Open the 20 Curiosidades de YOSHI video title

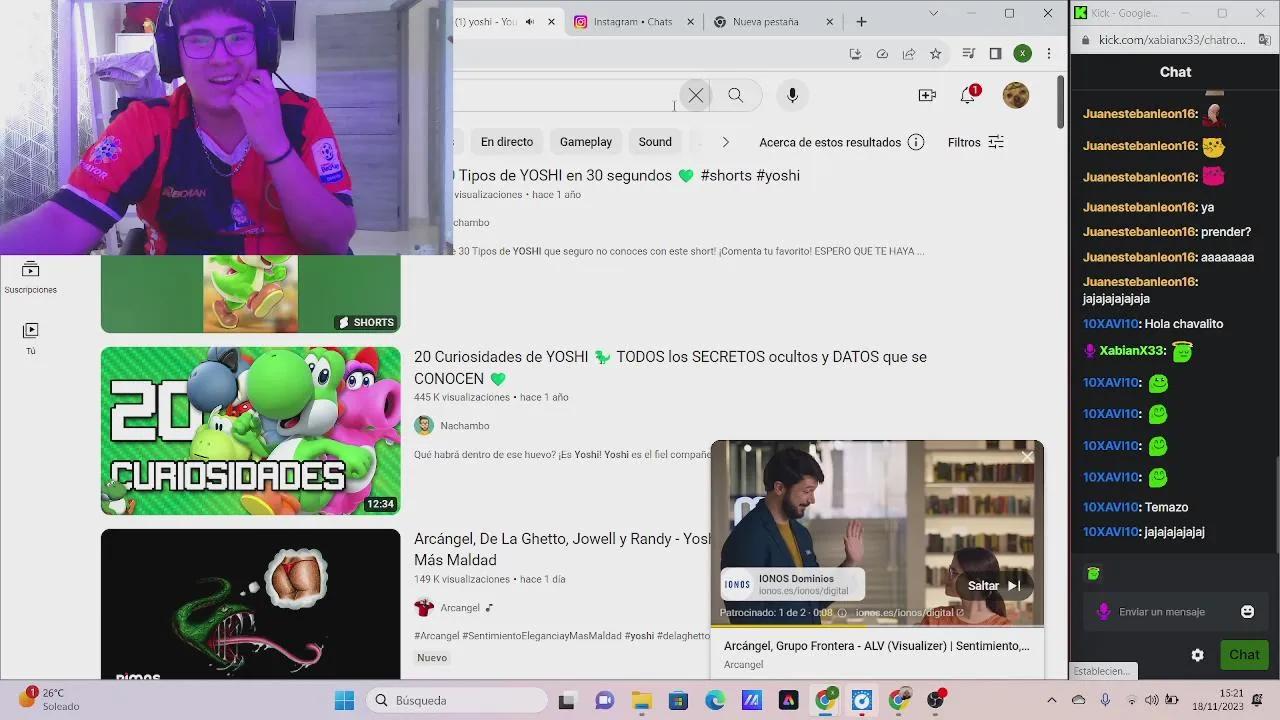coord(670,367)
